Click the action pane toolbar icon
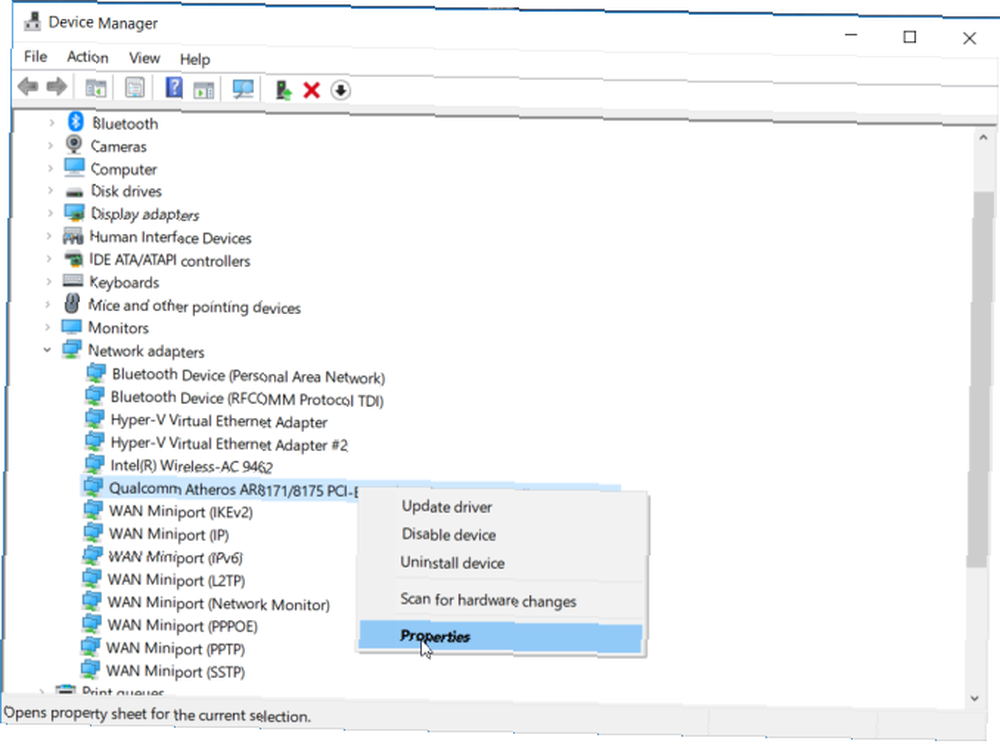 point(203,89)
